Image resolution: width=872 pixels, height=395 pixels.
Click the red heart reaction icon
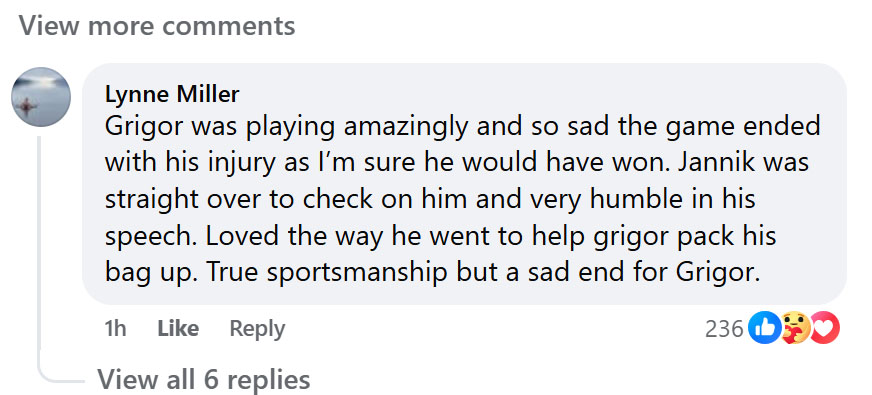(x=825, y=328)
